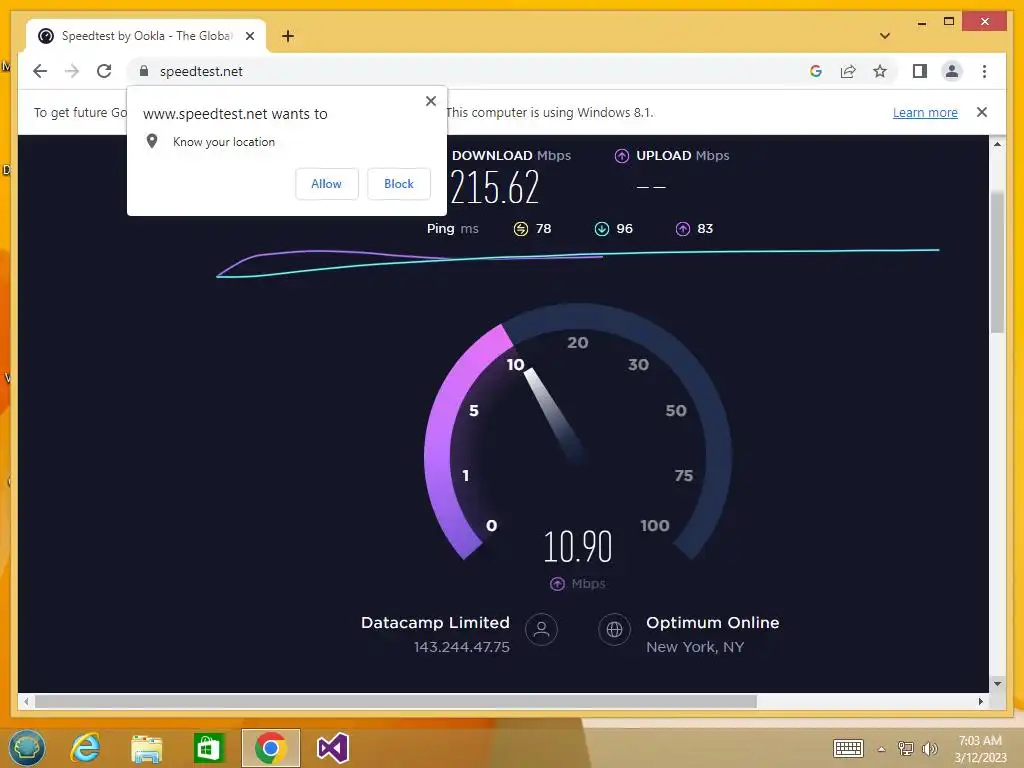Click the Datacamp Limited provider name
The image size is (1024, 768).
click(x=435, y=622)
